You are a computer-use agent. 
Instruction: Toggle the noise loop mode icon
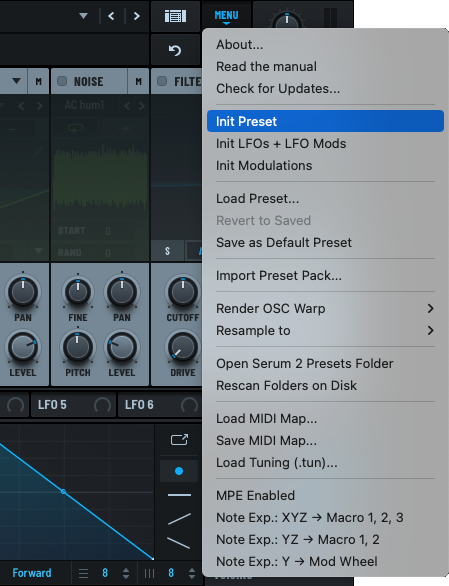75,129
